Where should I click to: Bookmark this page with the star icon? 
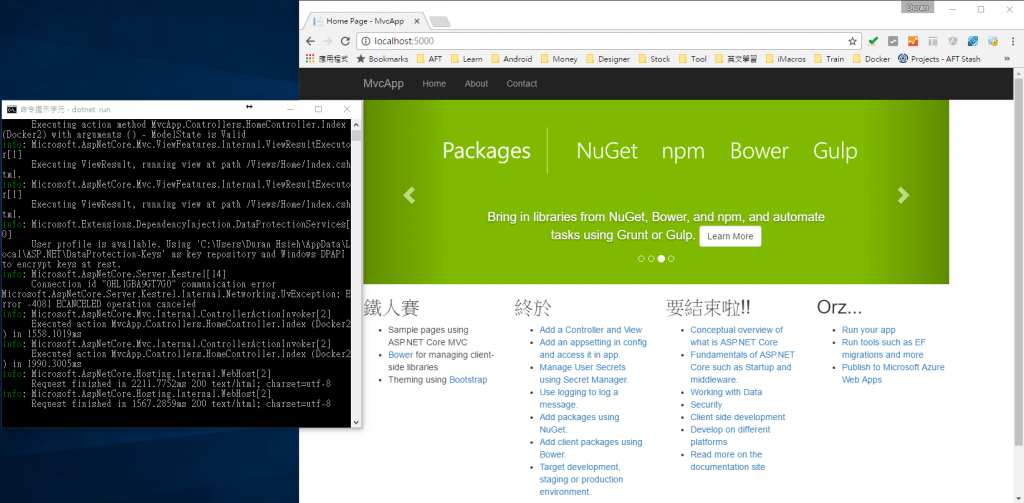[852, 41]
